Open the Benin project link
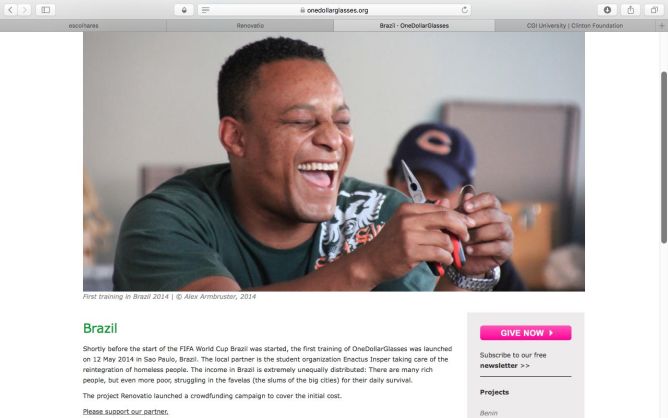This screenshot has height=418, width=668. (x=489, y=413)
